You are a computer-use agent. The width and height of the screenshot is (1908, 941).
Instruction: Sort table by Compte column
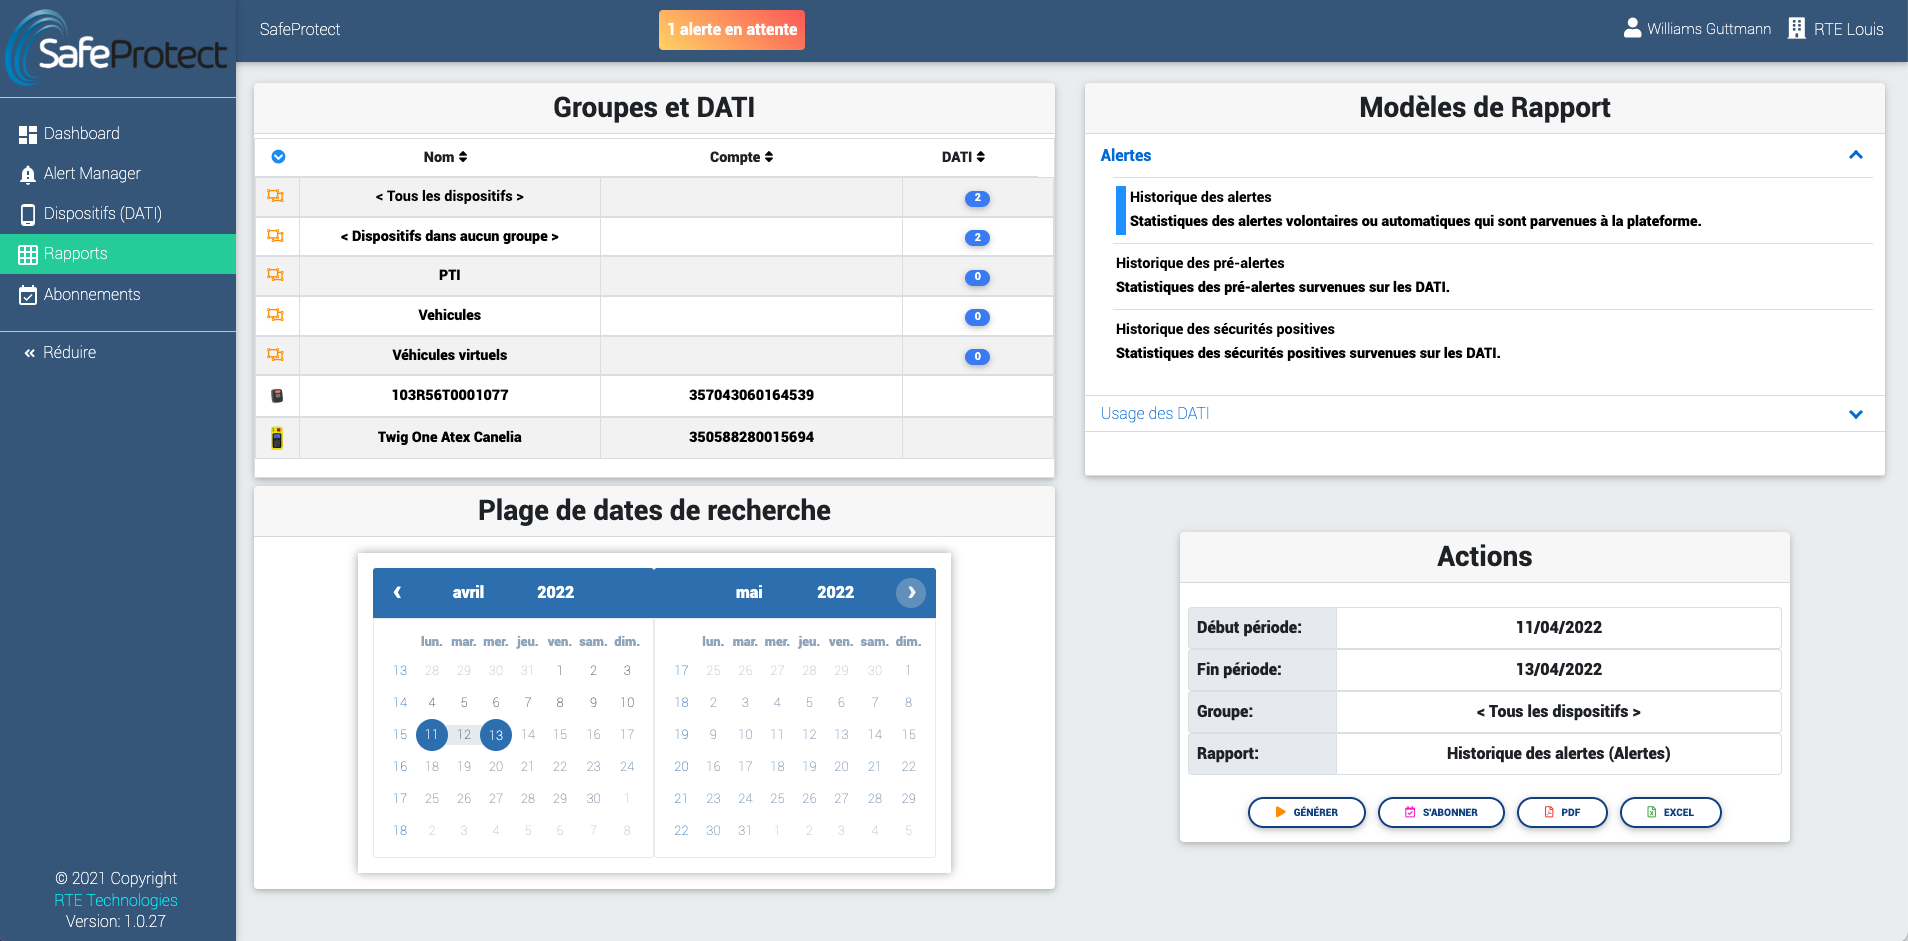point(741,157)
